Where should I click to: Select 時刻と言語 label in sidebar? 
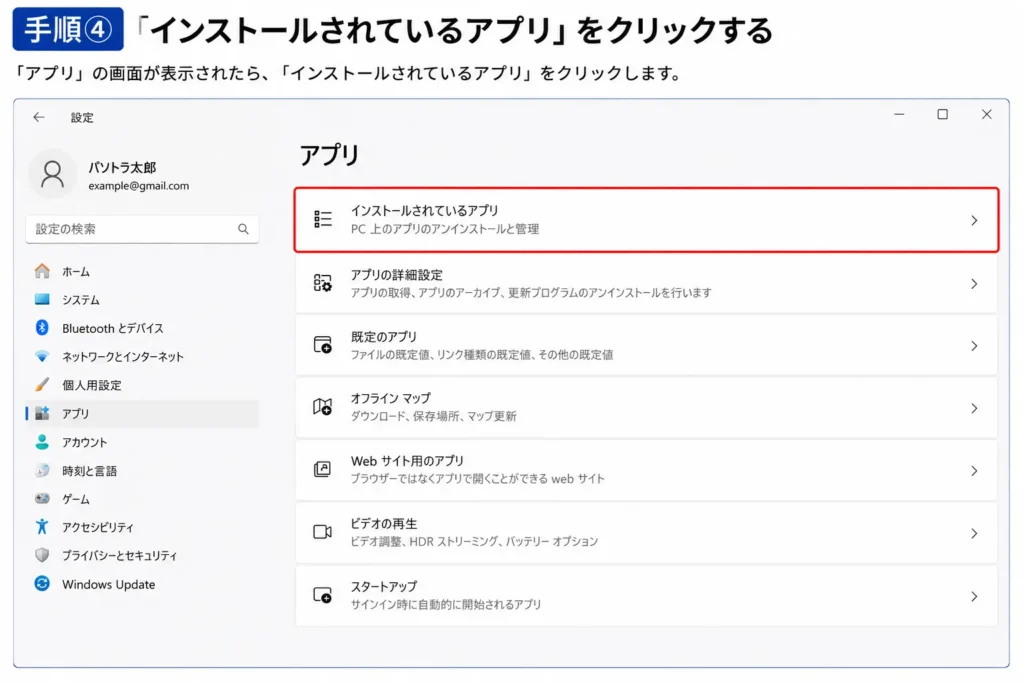click(89, 471)
